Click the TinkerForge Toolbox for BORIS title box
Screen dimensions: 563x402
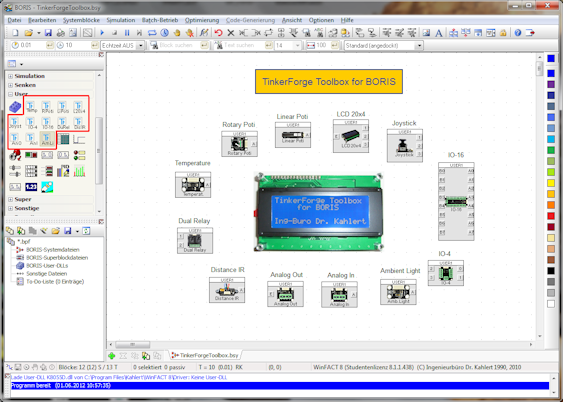point(329,81)
